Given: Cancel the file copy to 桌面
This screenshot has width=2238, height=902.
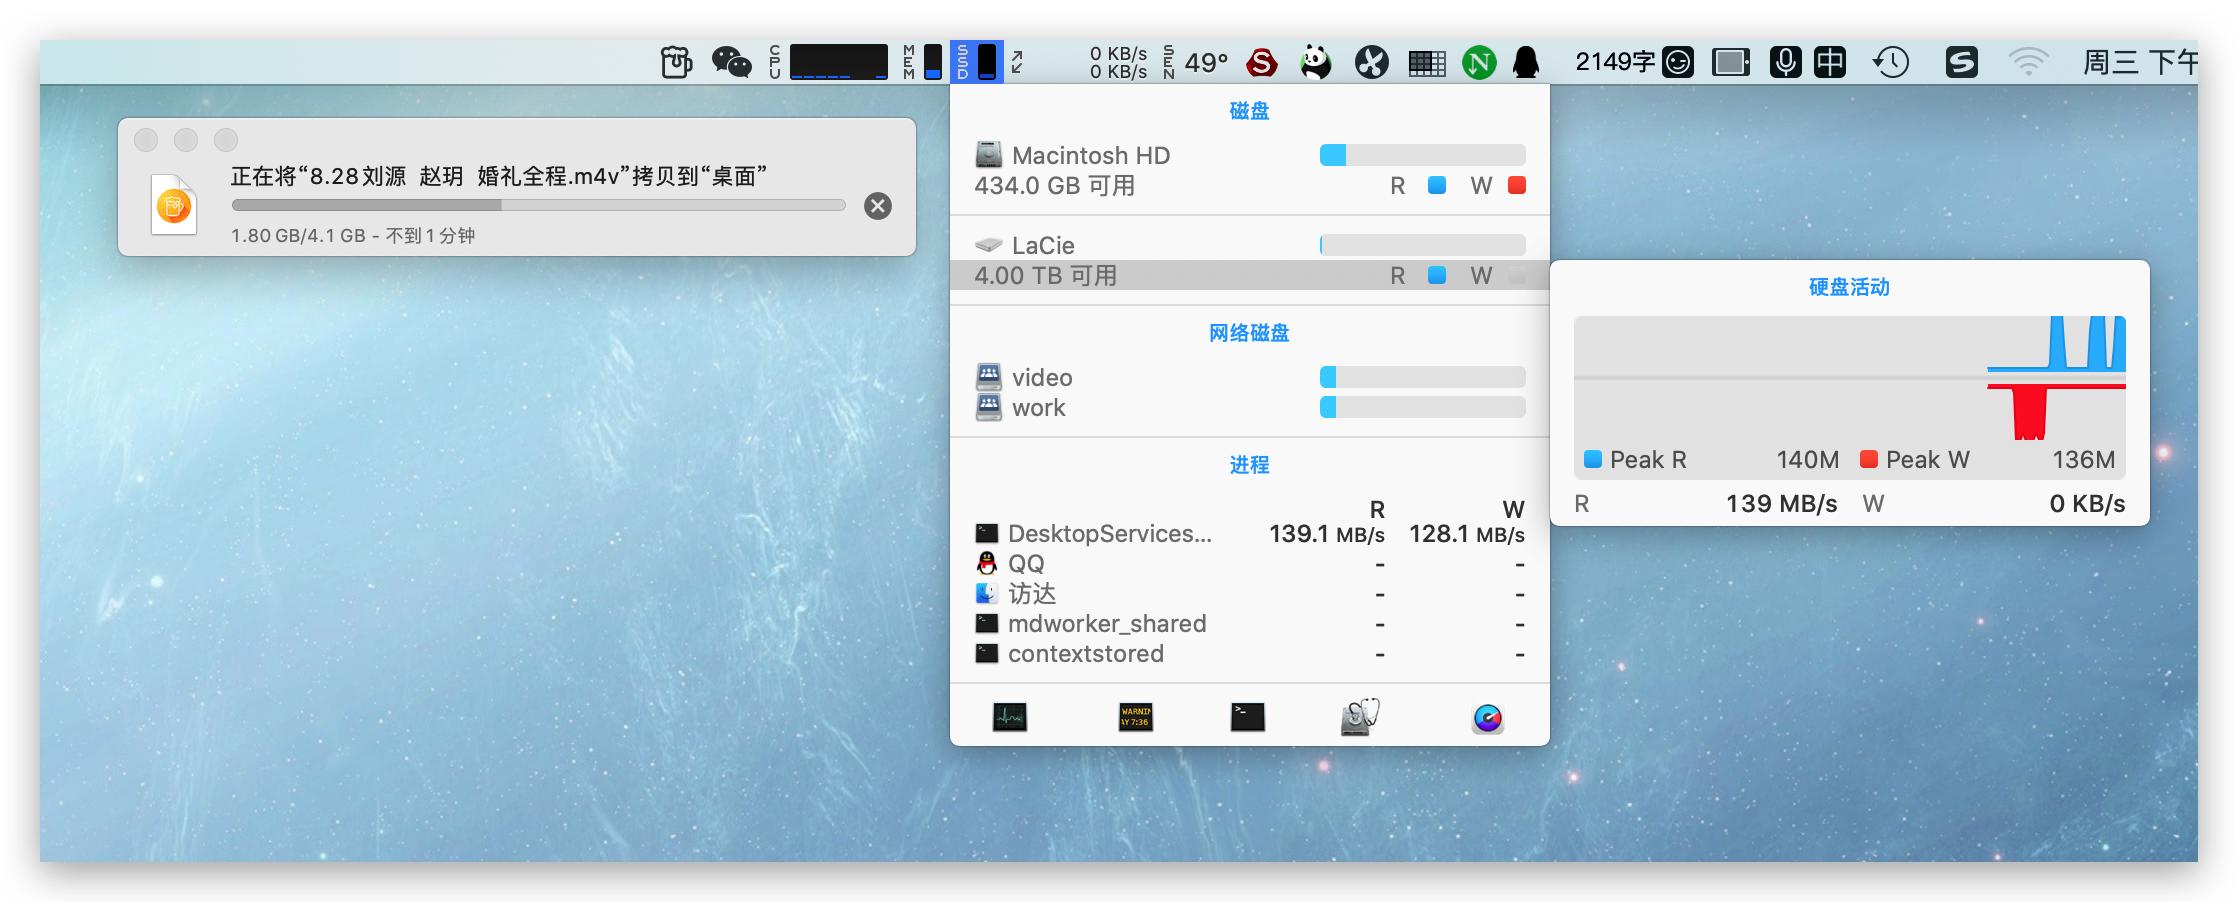Looking at the screenshot, I should 878,205.
